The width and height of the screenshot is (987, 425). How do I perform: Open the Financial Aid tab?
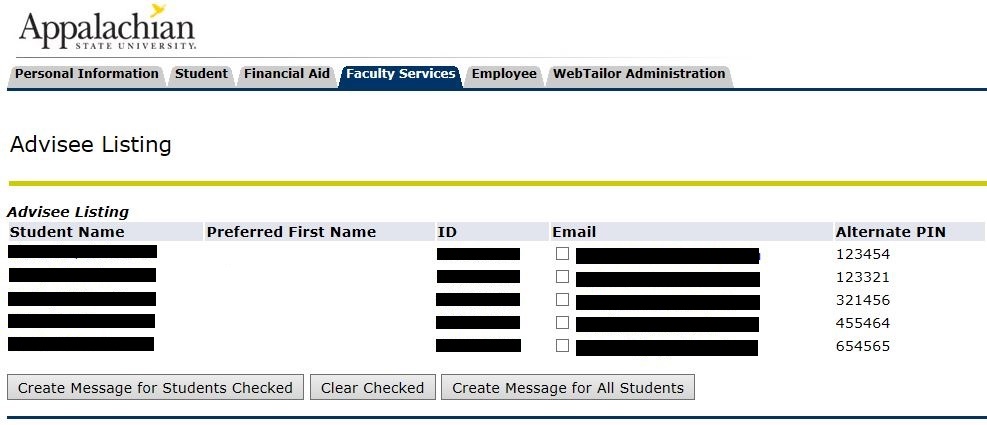point(286,74)
